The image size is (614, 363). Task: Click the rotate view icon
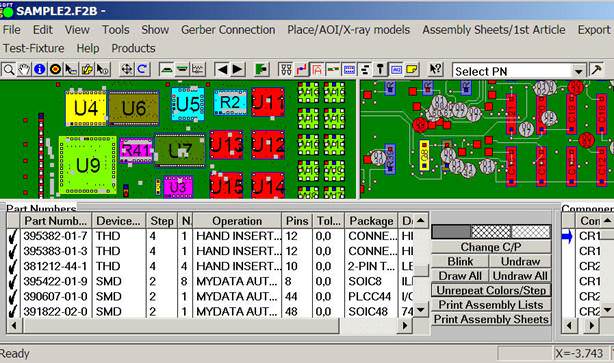point(143,70)
